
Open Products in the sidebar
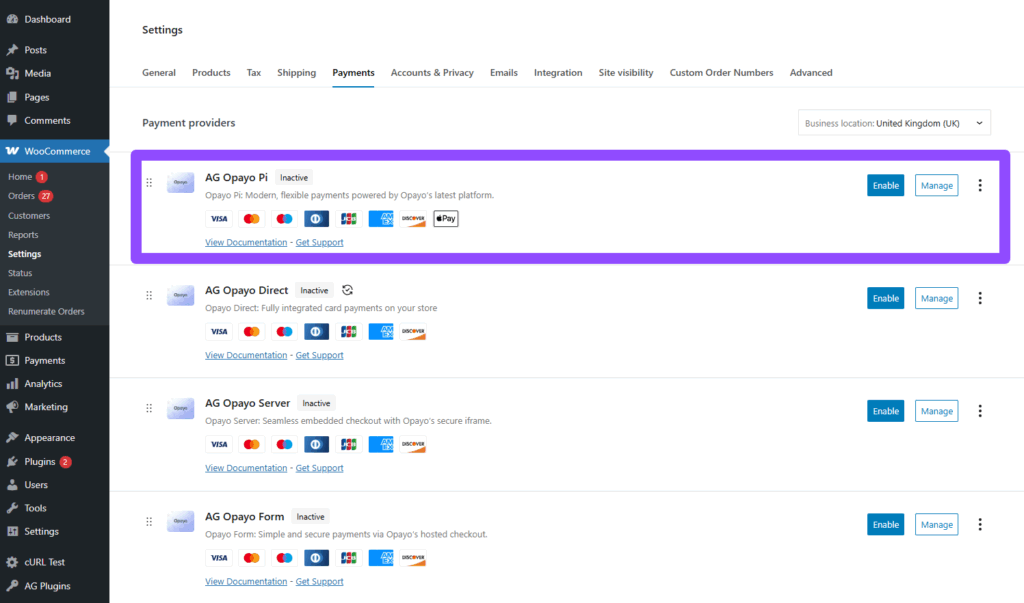pyautogui.click(x=43, y=337)
